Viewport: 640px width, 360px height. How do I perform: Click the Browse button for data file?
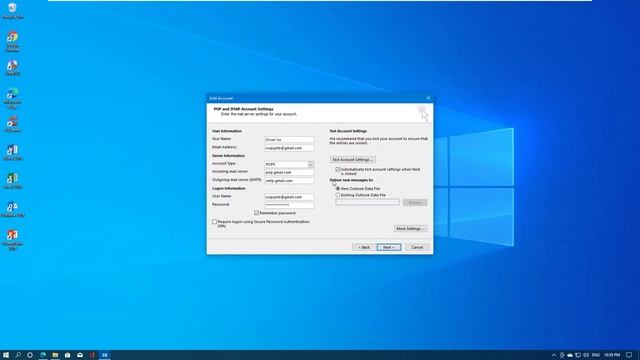(415, 202)
